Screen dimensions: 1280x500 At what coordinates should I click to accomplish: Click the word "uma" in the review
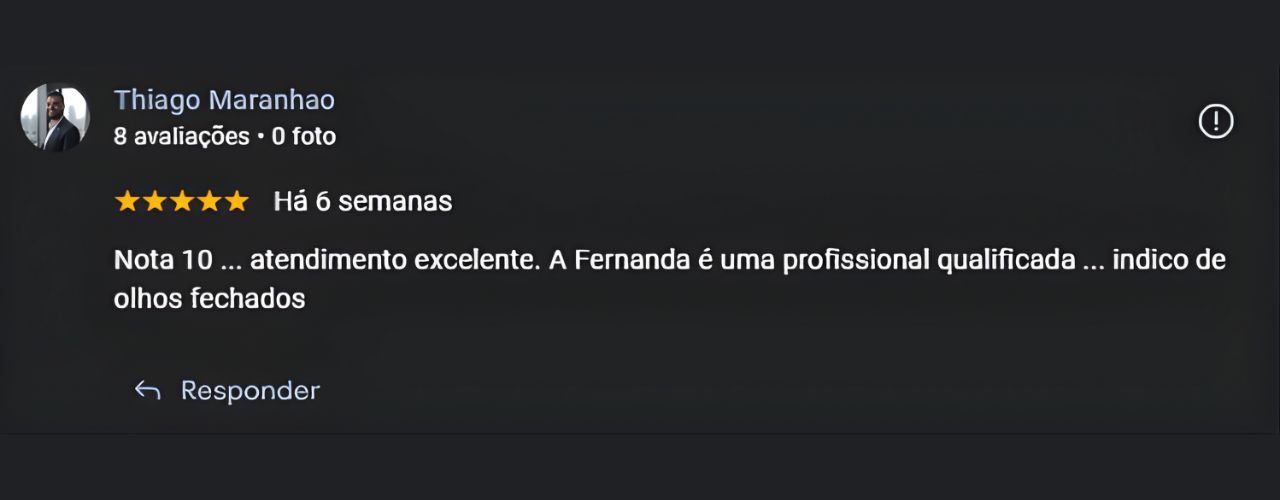[x=747, y=260]
